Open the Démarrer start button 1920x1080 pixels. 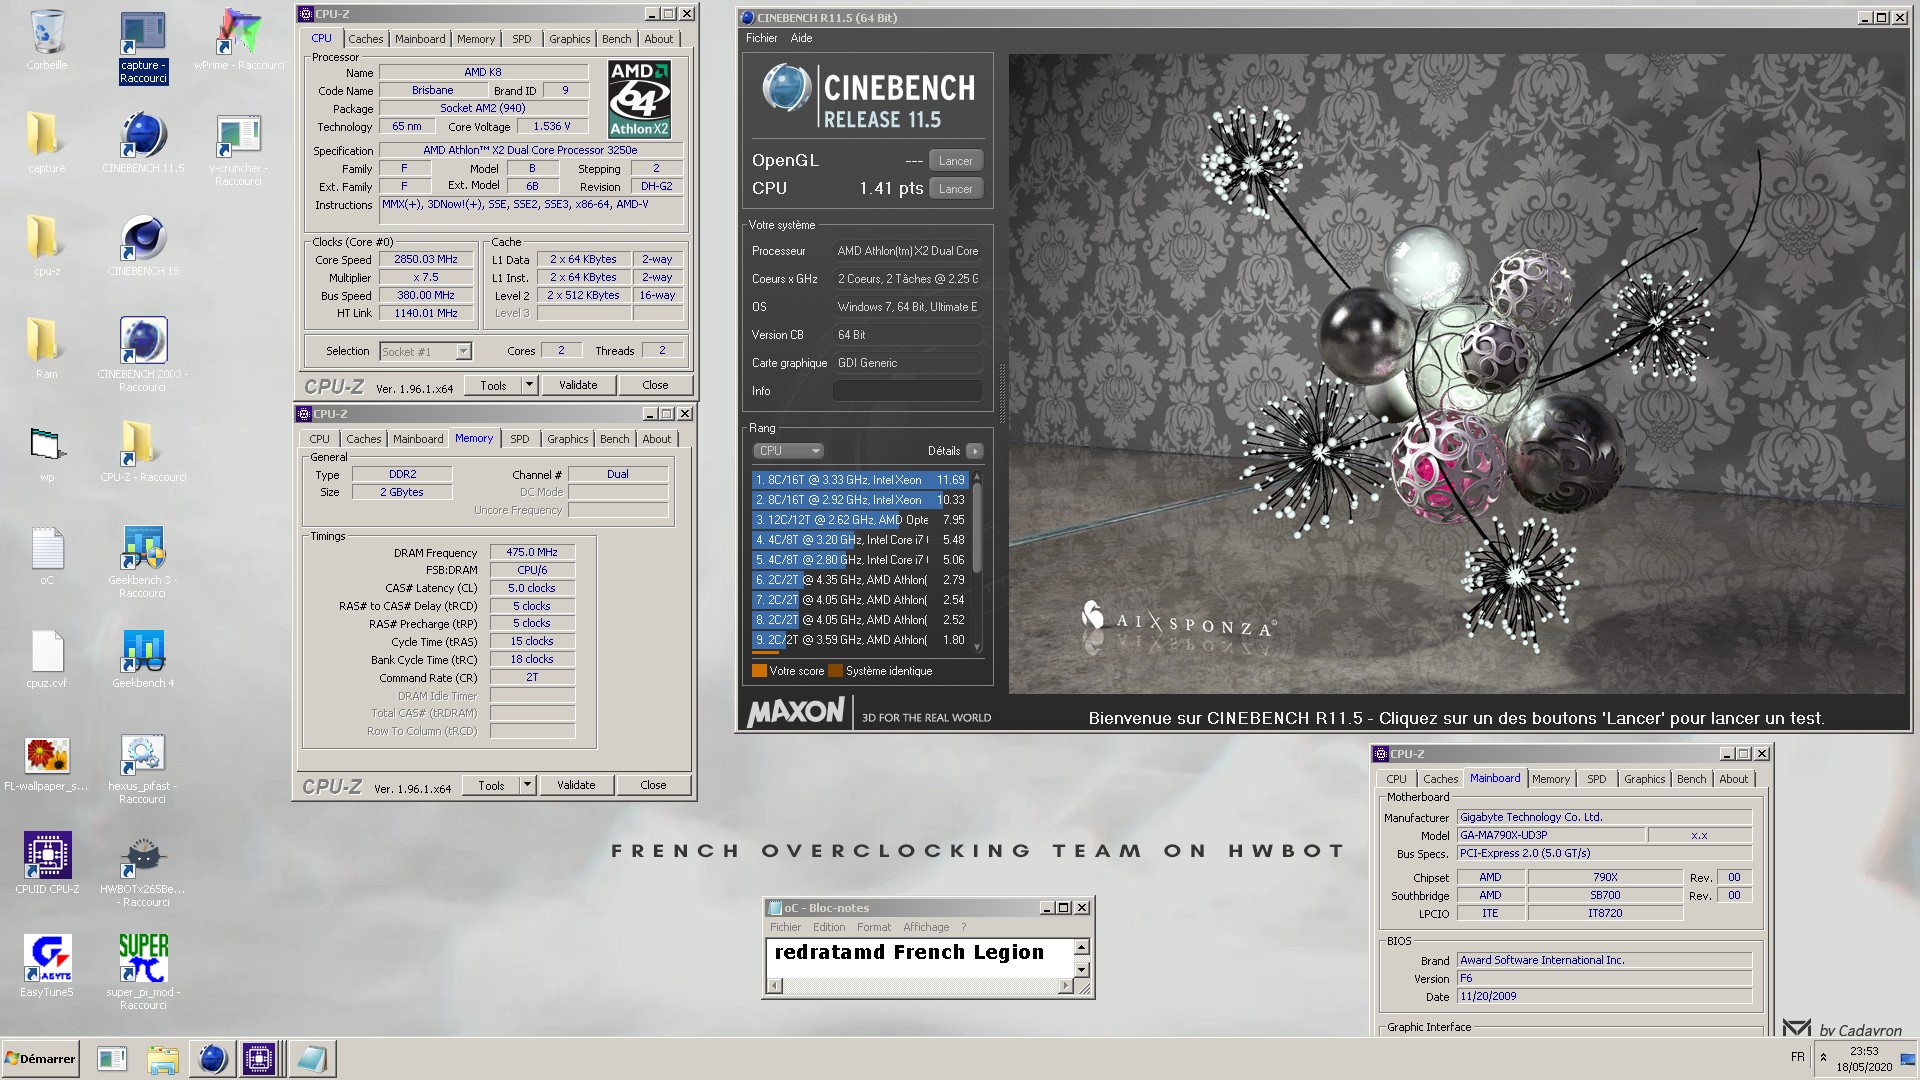(40, 1058)
